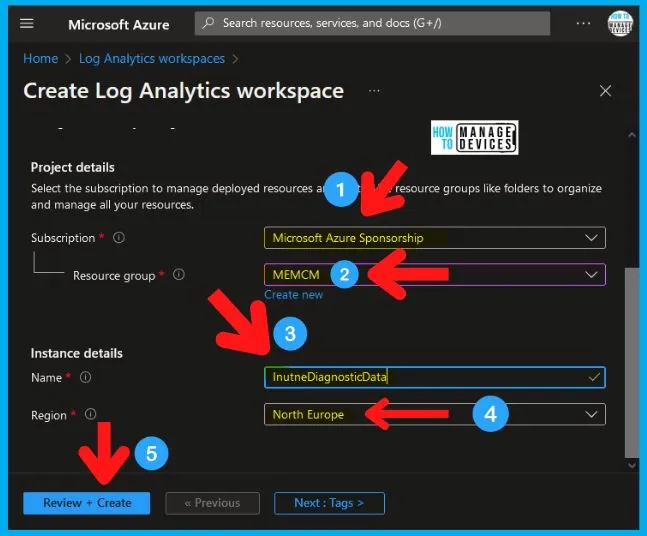Show the Region info icon
647x536 pixels.
coord(90,414)
